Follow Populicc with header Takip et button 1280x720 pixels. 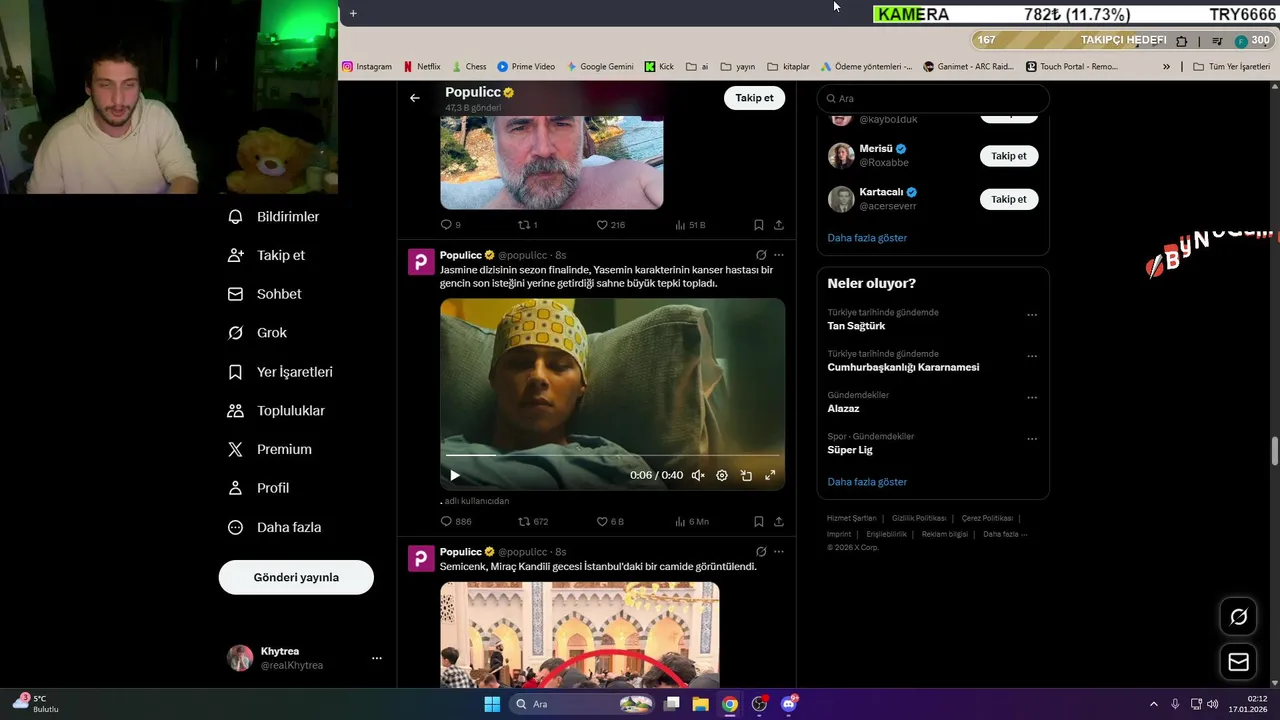754,98
